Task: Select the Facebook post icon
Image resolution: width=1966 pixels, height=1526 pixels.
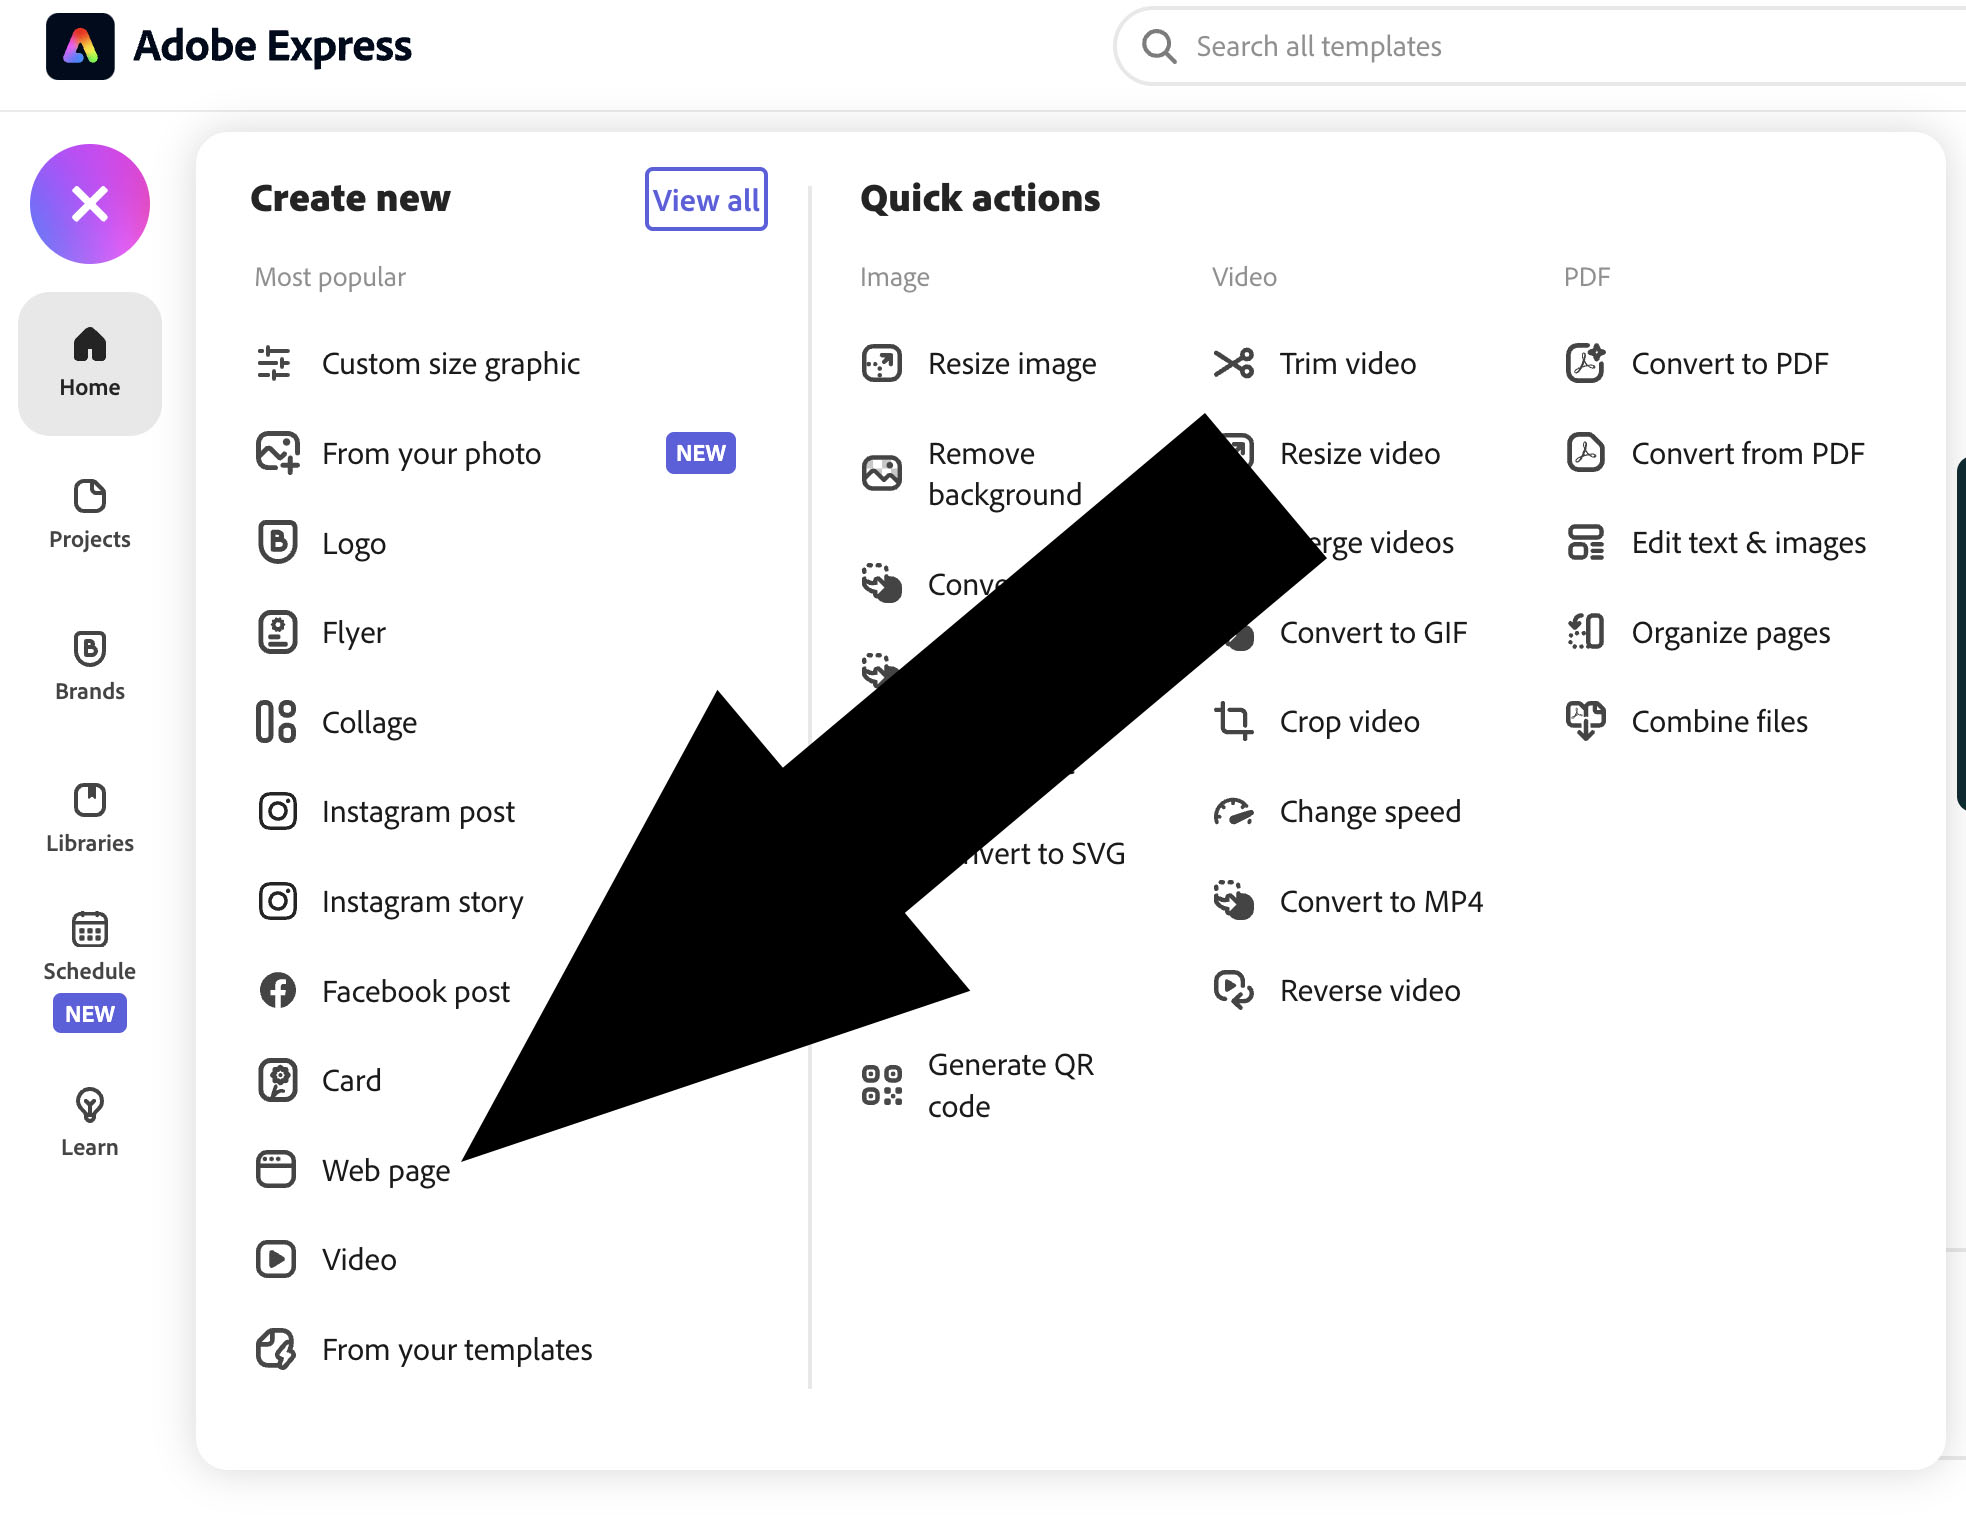Action: [278, 990]
